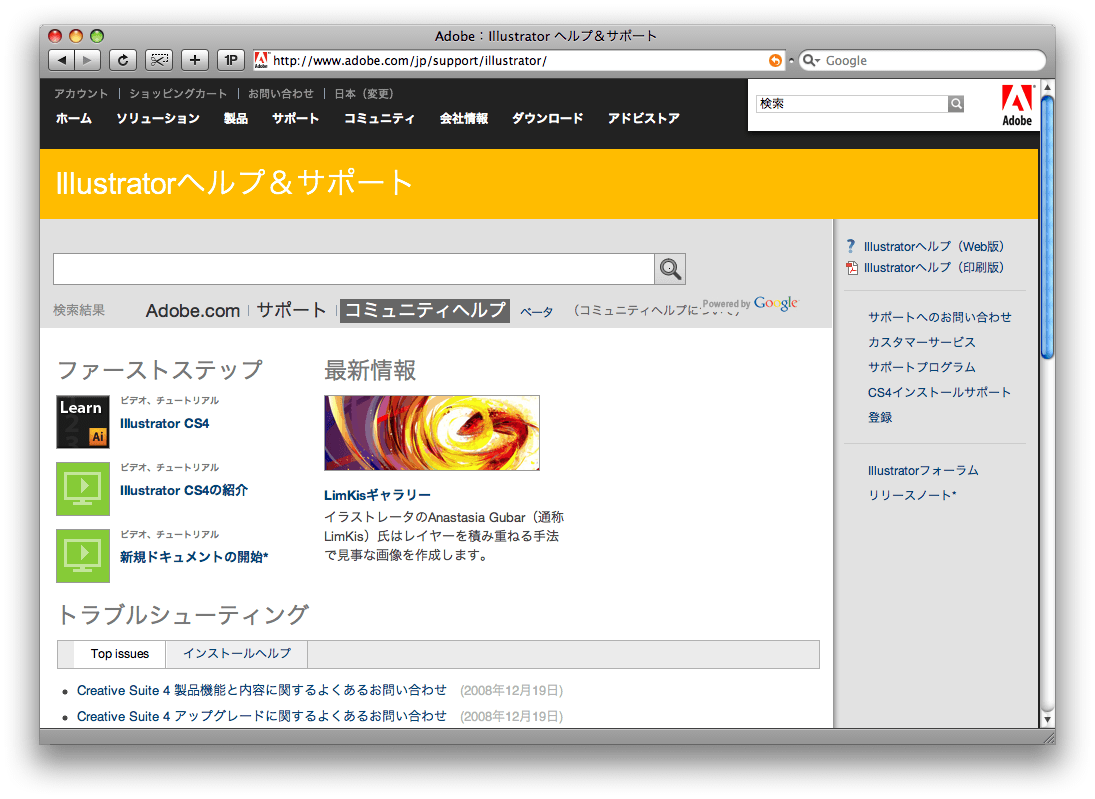Open the サポート navigation menu
Viewport: 1095px width, 799px height.
[295, 119]
